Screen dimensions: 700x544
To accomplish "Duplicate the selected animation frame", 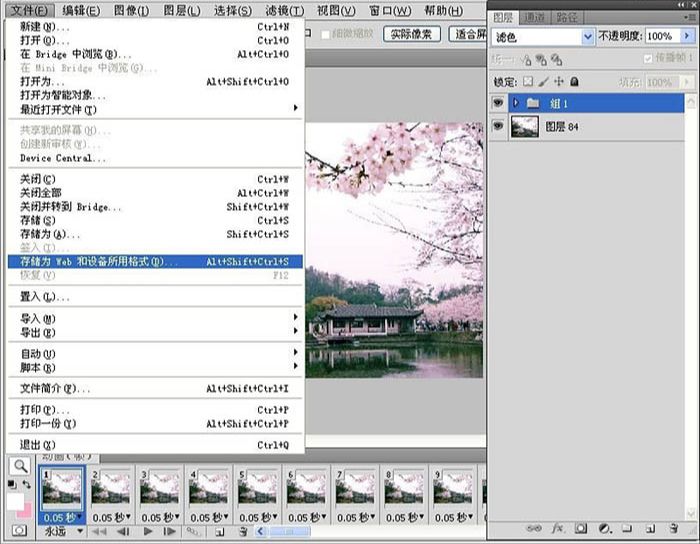I will 220,532.
